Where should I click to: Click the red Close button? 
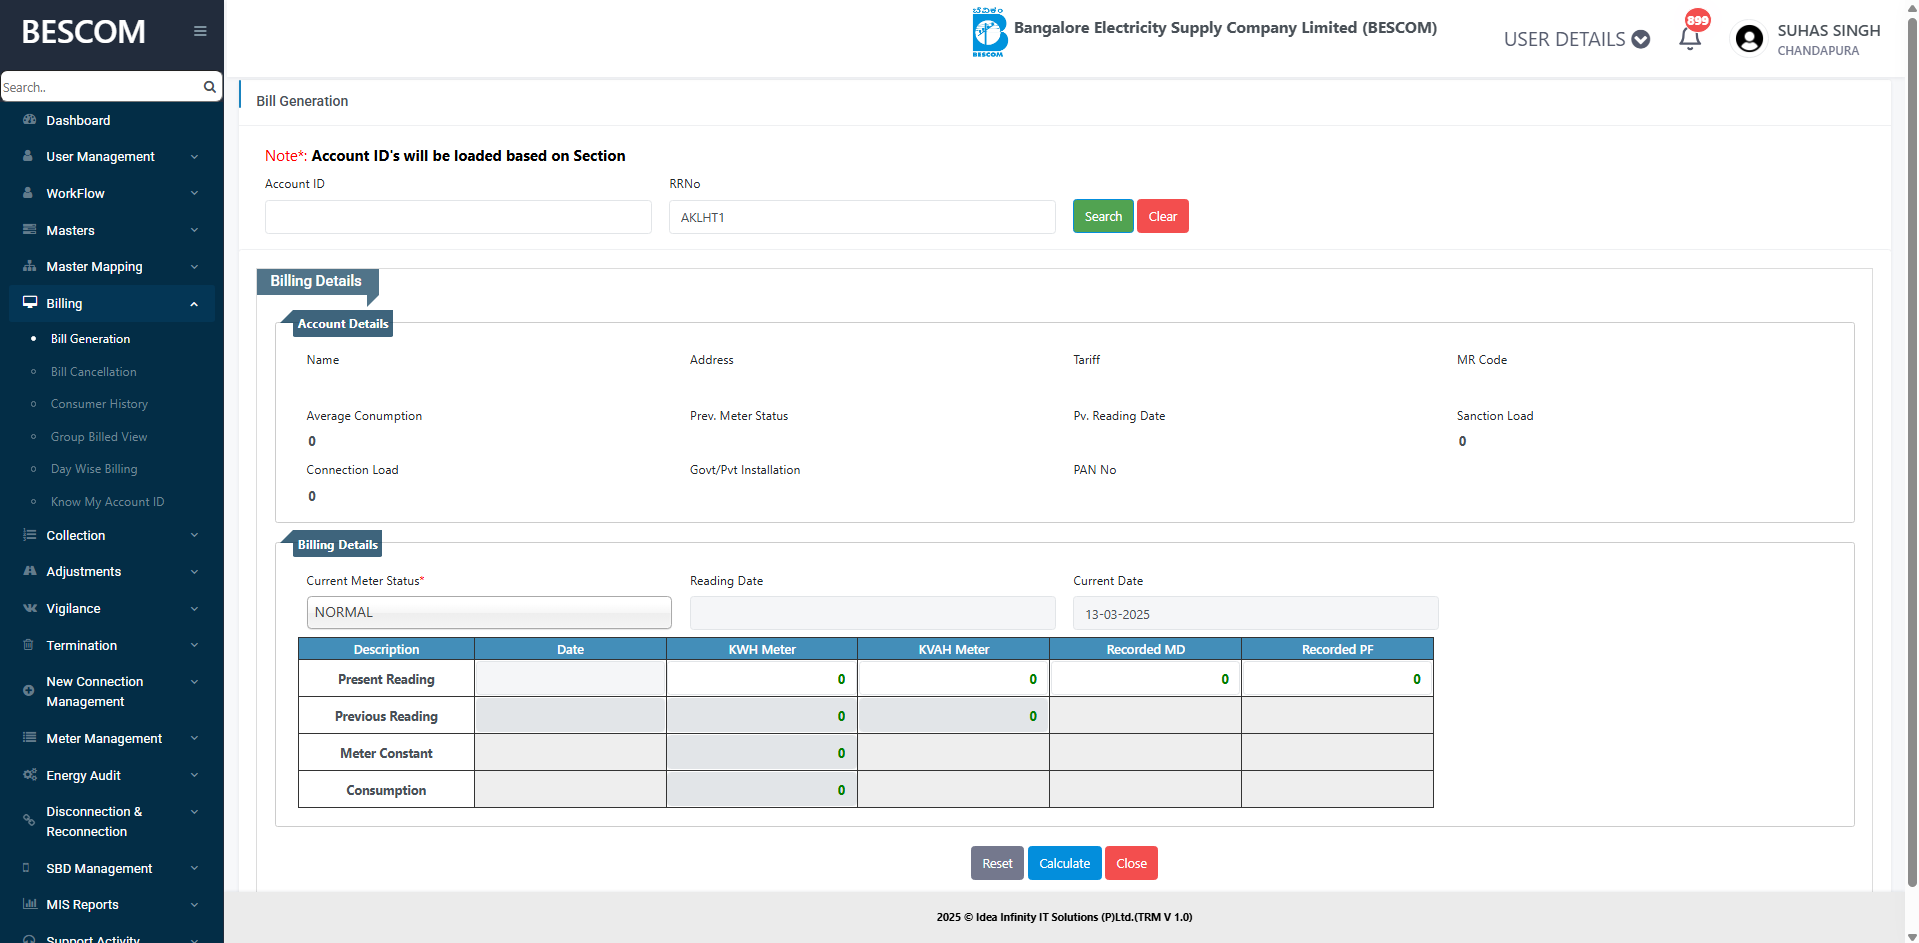1131,863
